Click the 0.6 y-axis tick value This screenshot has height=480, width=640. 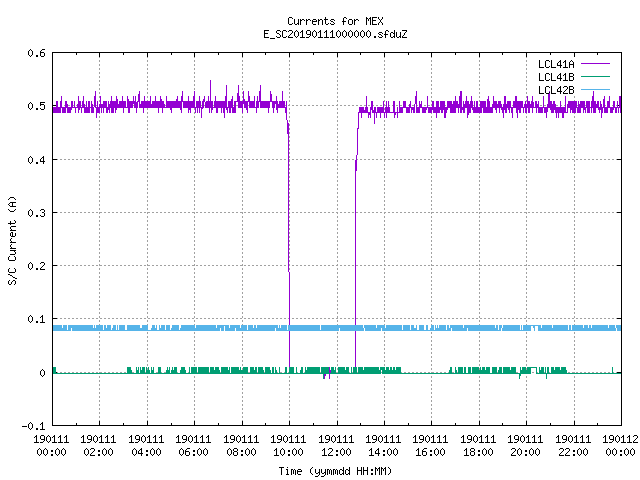coord(36,53)
